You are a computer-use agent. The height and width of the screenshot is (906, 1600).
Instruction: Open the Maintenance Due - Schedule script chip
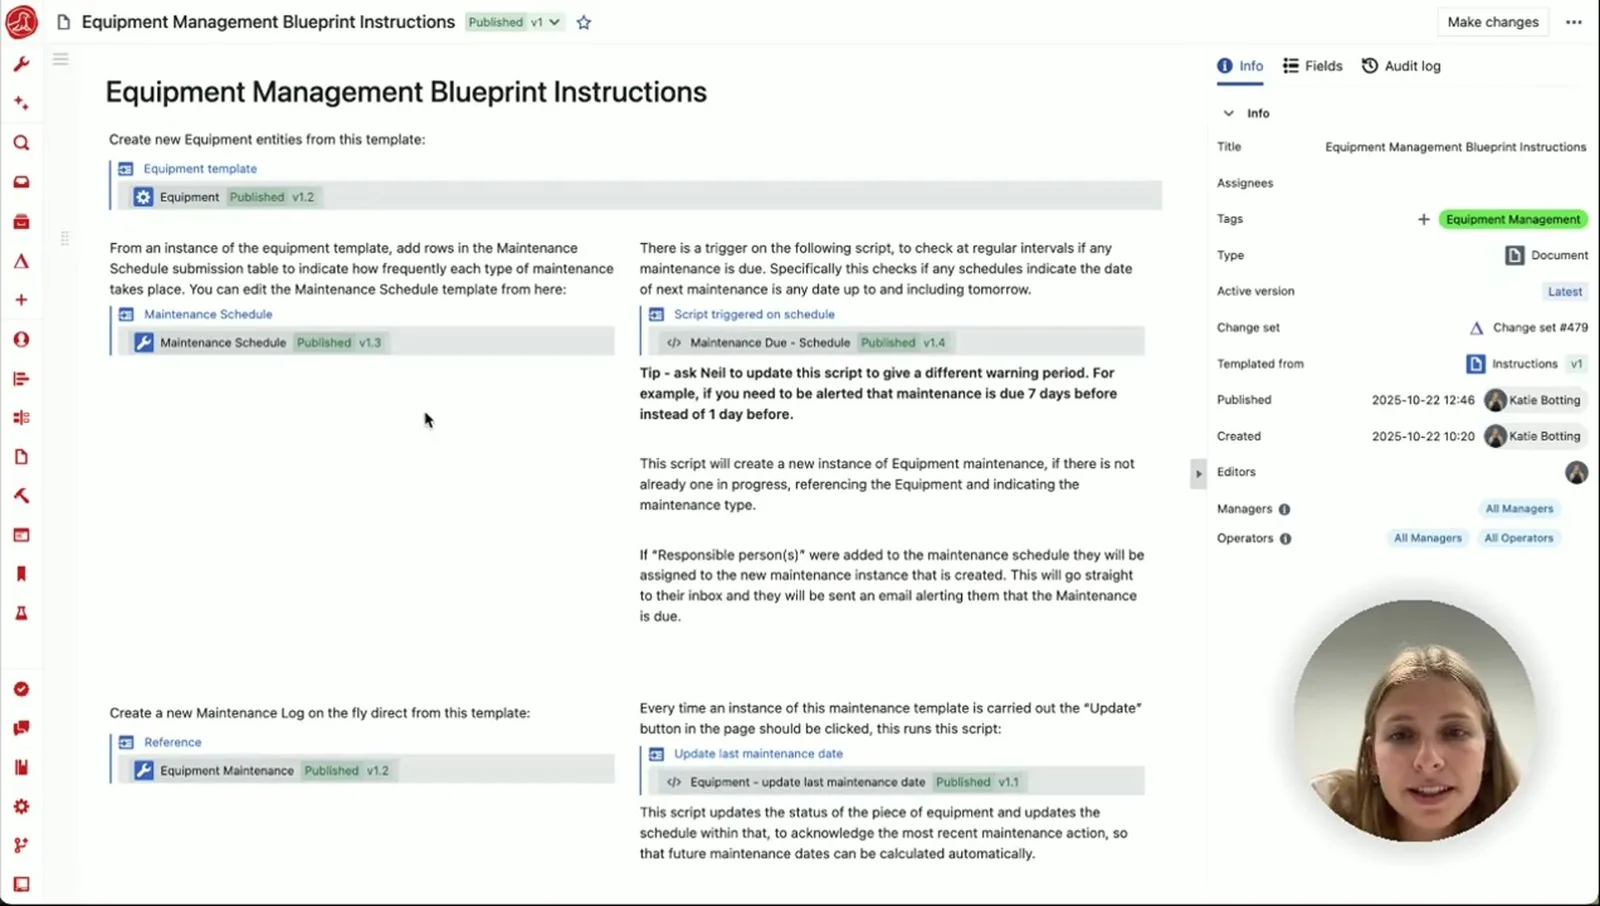(806, 342)
